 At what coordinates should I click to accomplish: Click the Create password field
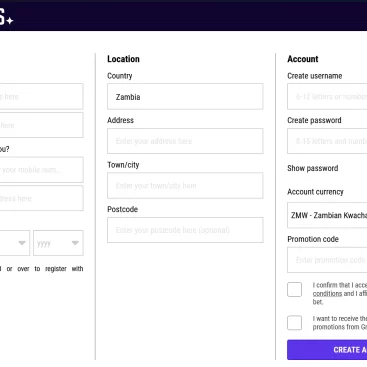(327, 141)
